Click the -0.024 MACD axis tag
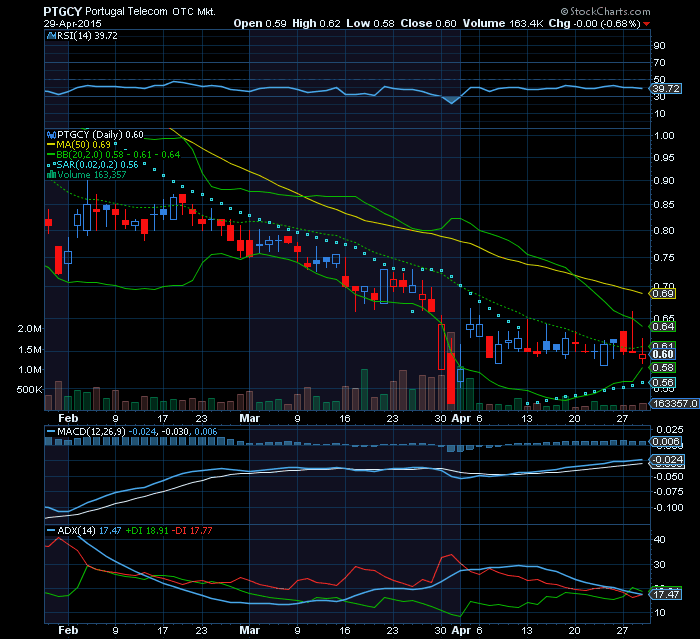The height and width of the screenshot is (639, 700). [x=667, y=459]
